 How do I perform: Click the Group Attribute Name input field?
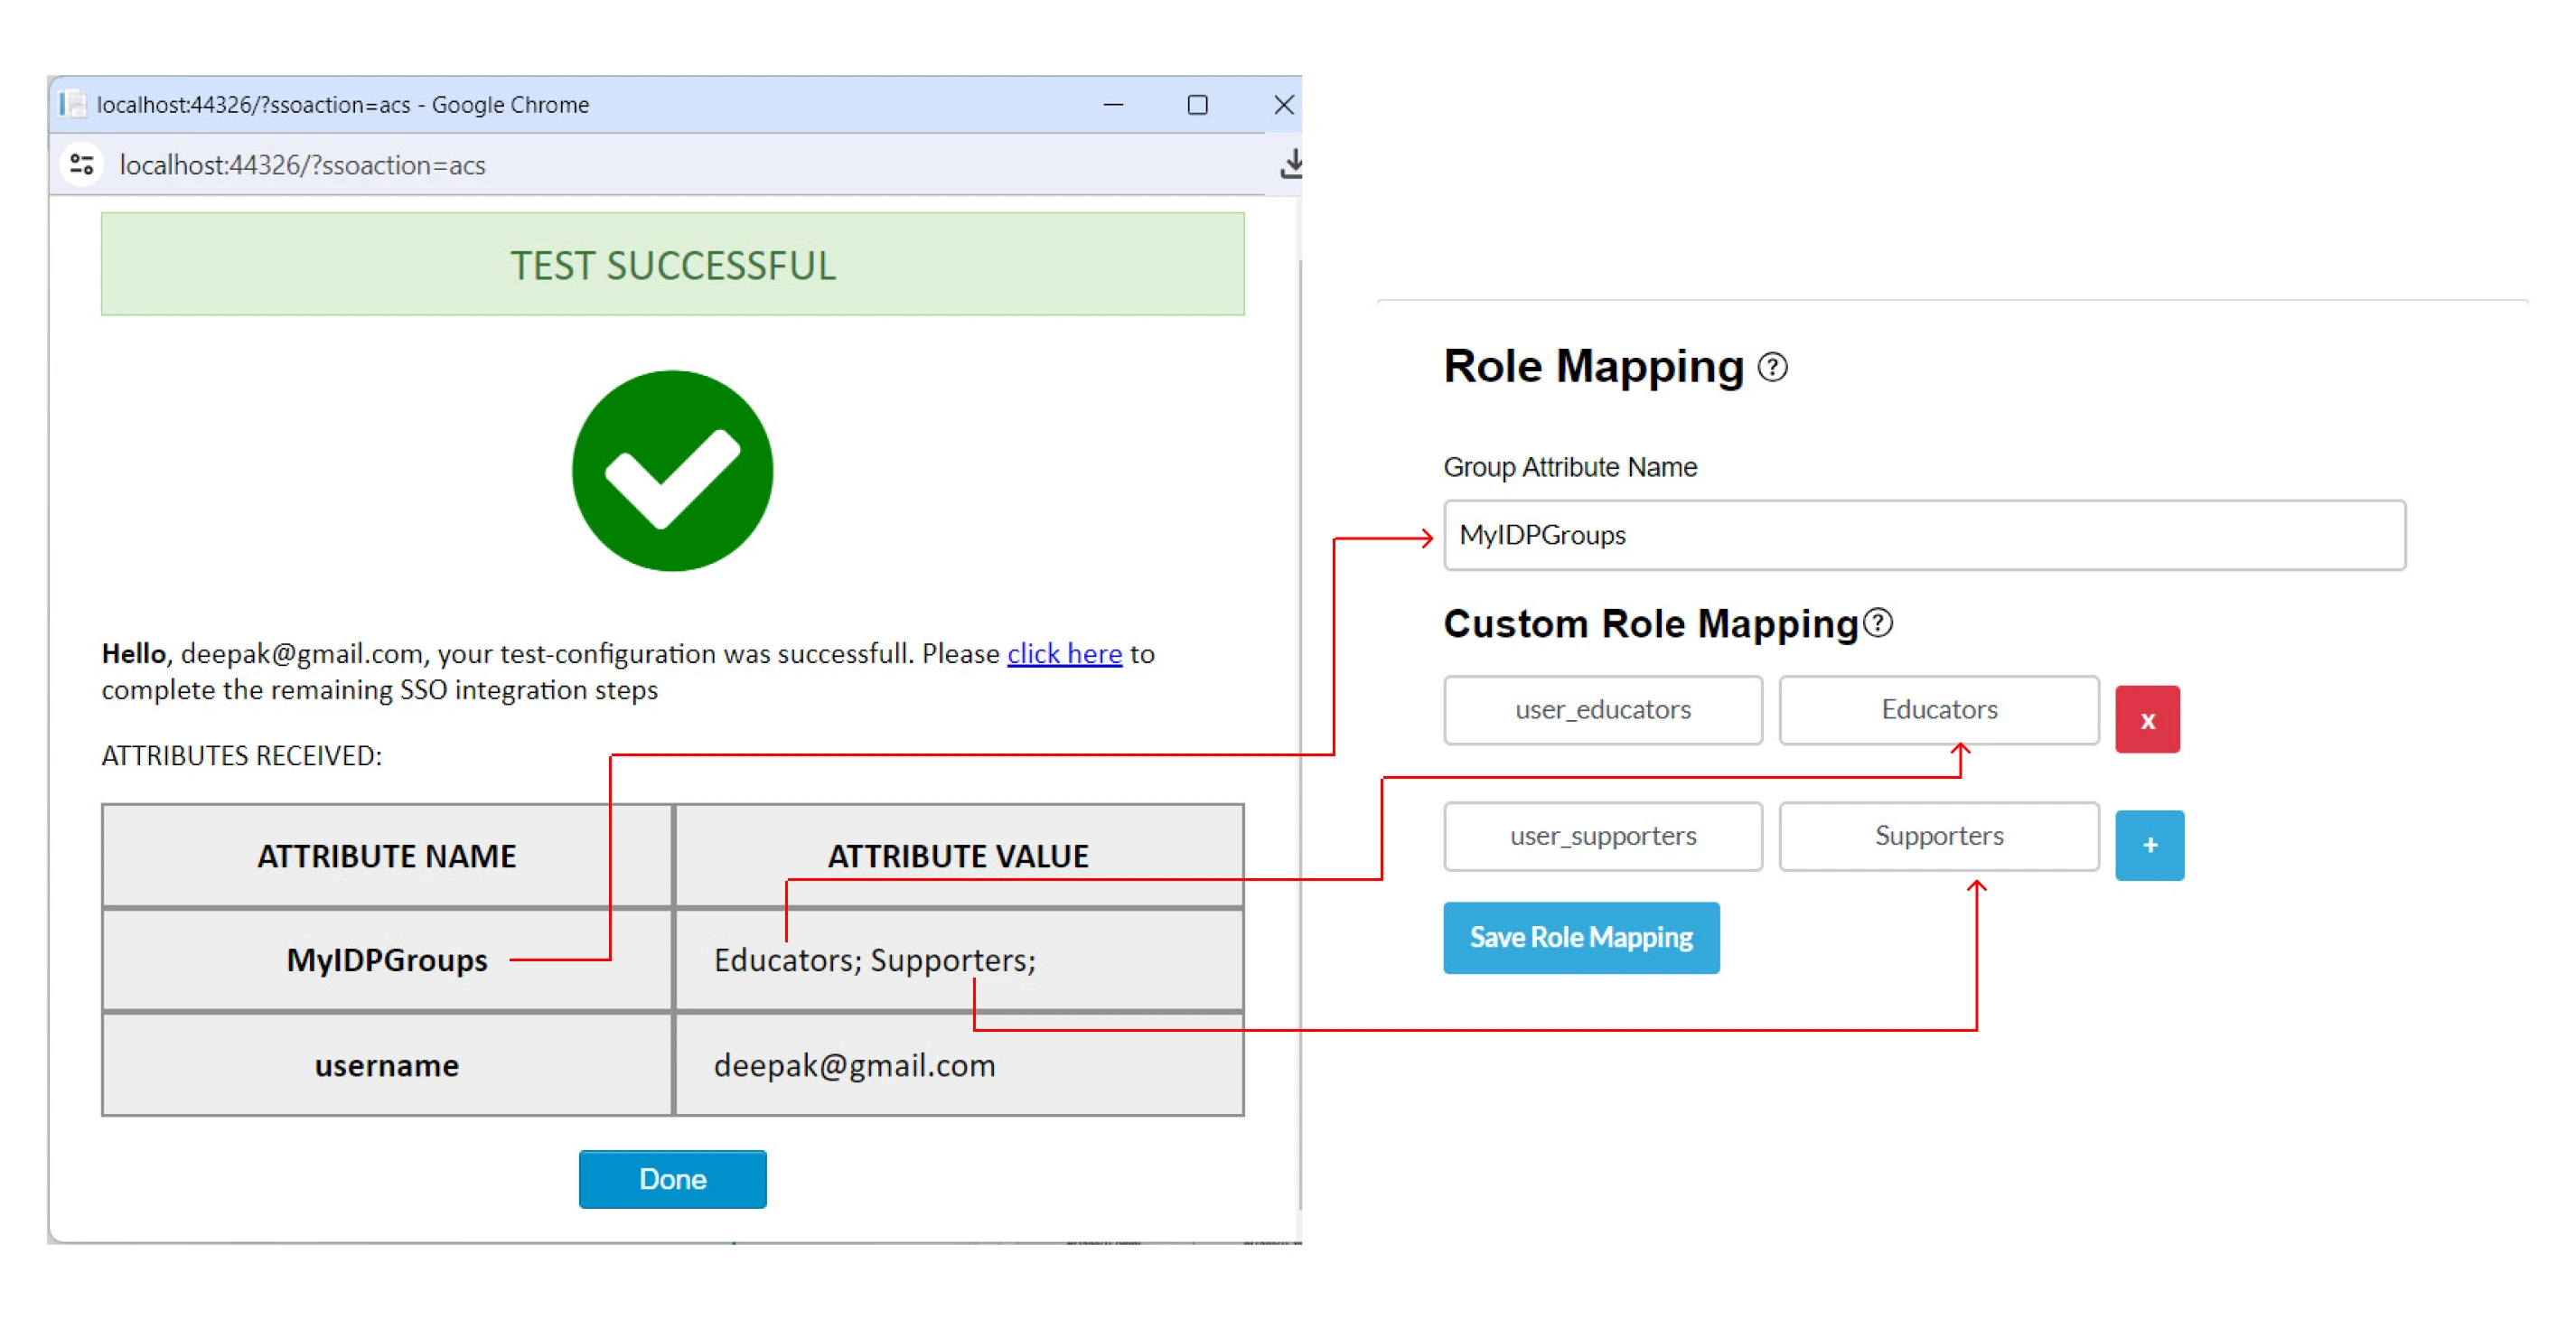(x=1924, y=535)
